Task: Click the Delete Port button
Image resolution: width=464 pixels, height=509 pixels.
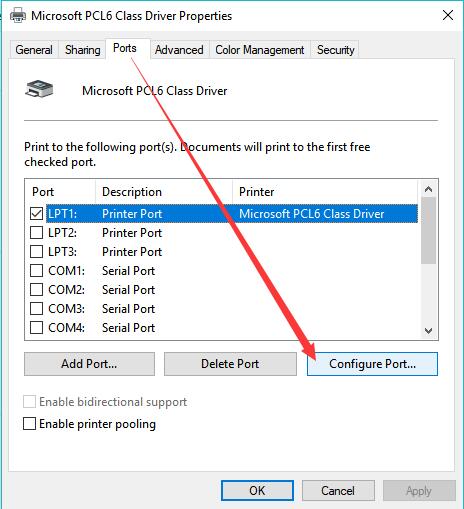Action: (230, 364)
